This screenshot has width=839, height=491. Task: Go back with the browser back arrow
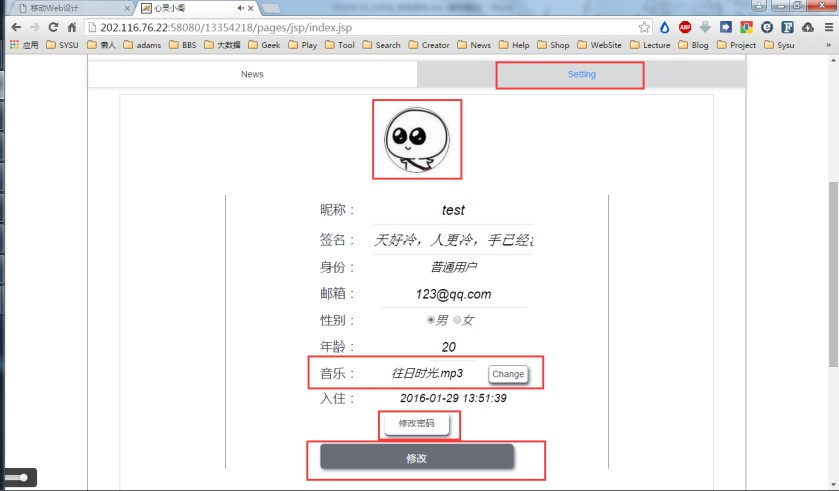coord(16,27)
